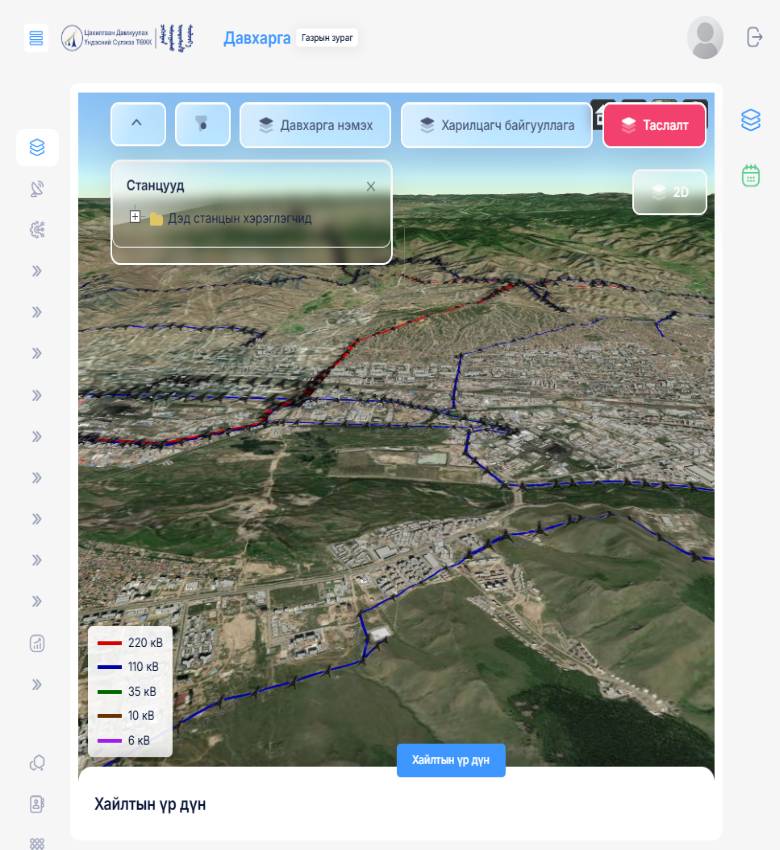Click the Харилцагч байгууллага button

click(497, 125)
